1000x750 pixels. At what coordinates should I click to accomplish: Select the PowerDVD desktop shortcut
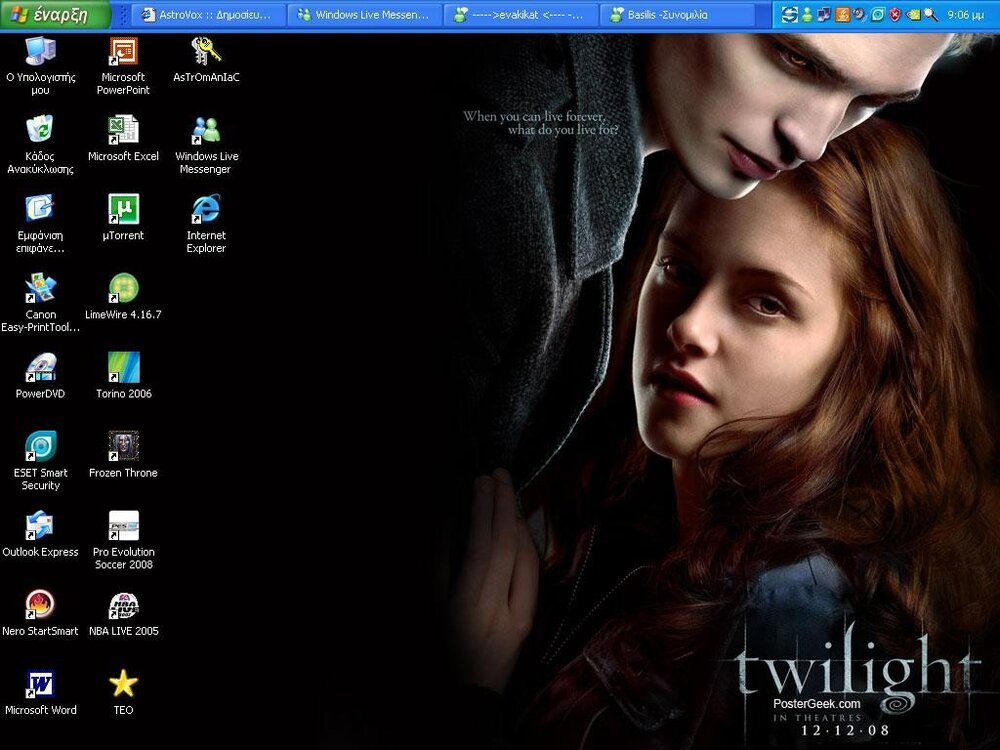[40, 367]
